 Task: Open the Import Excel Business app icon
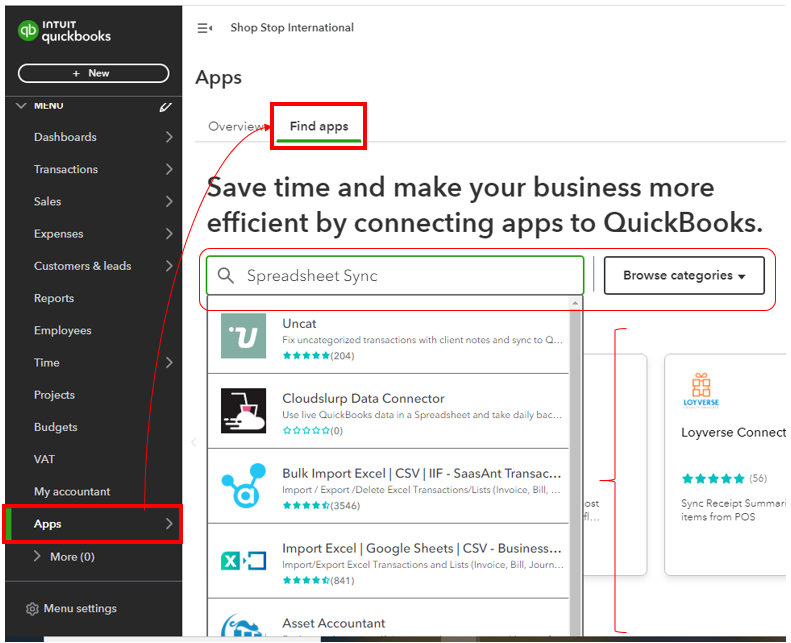coord(244,561)
